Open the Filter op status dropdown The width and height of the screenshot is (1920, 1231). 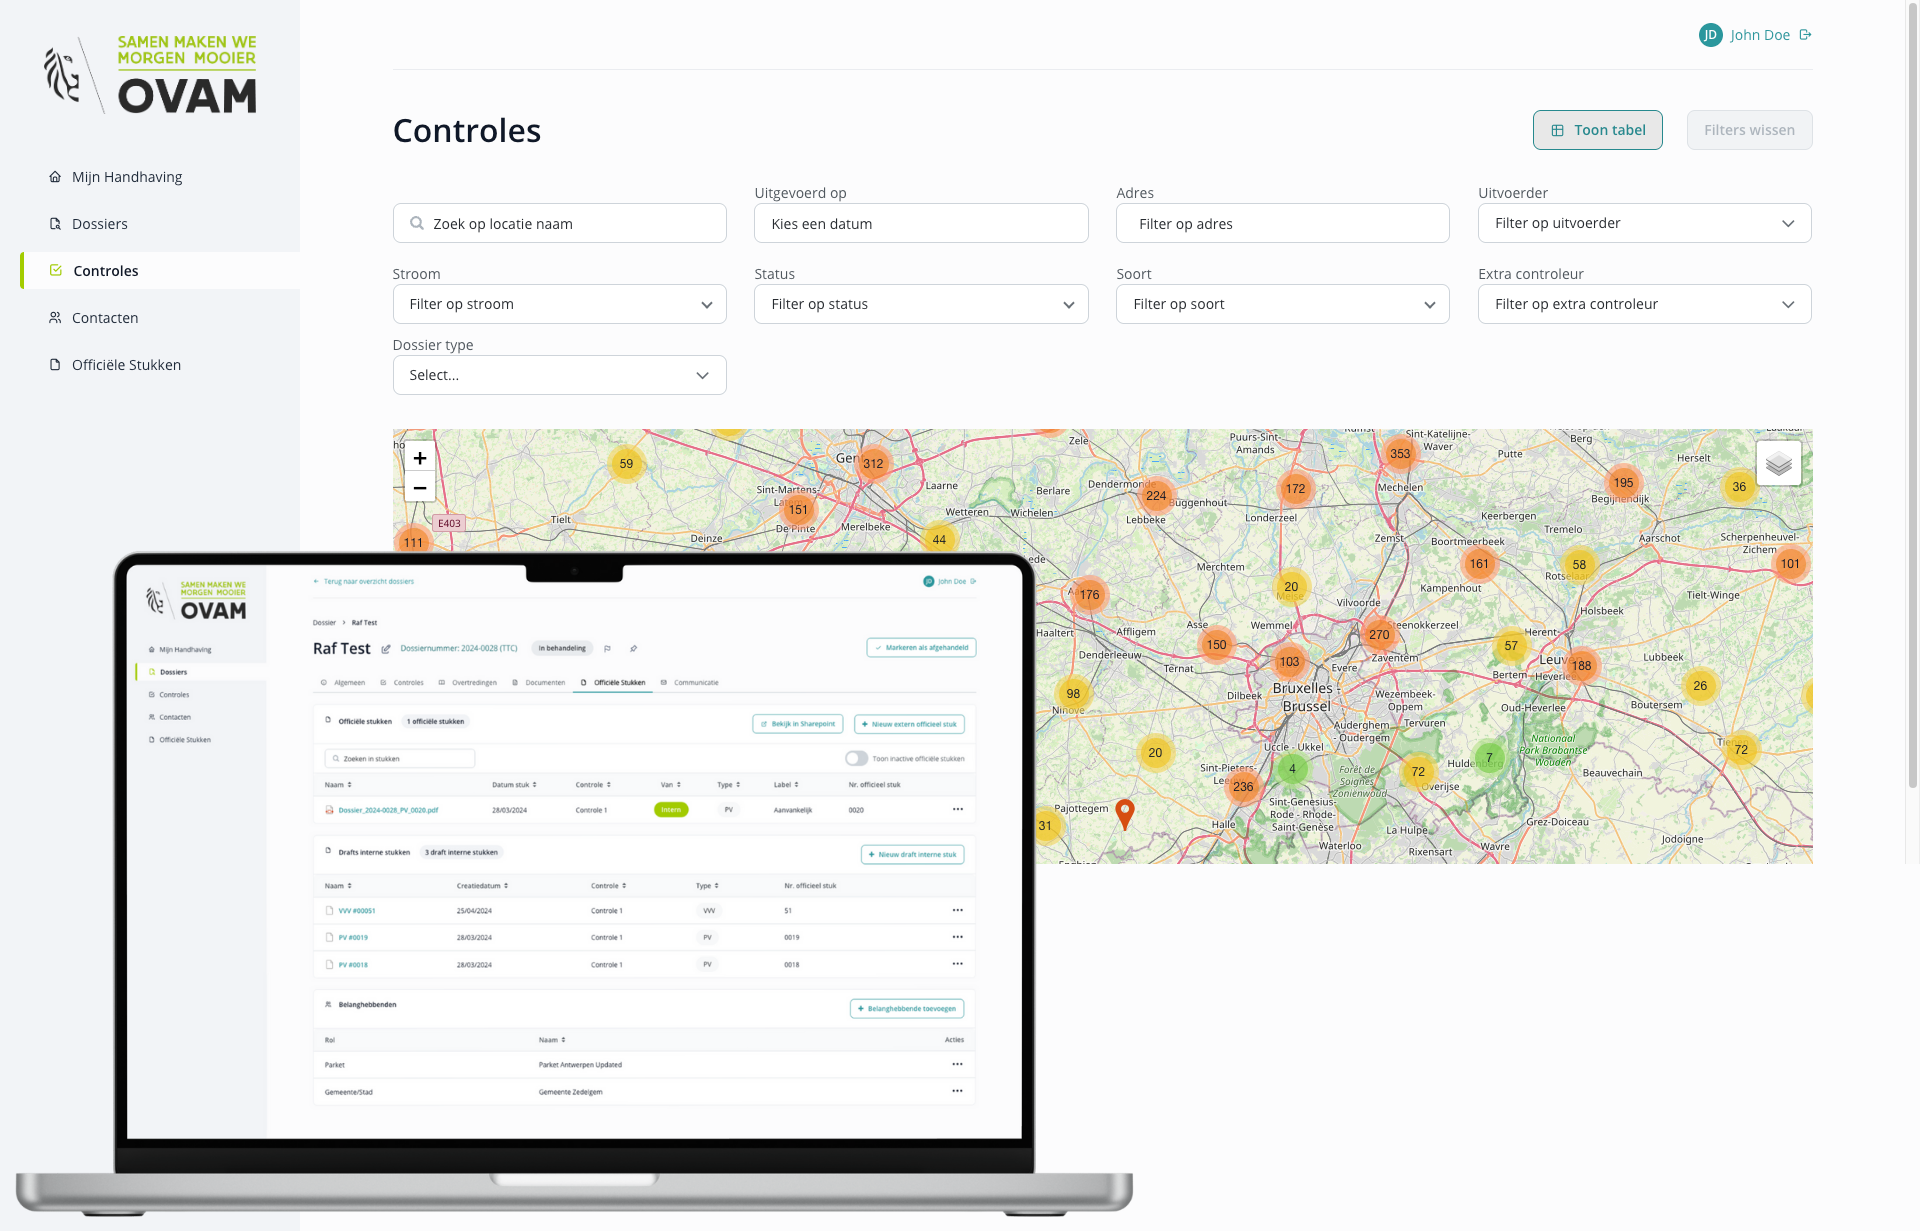pyautogui.click(x=920, y=304)
